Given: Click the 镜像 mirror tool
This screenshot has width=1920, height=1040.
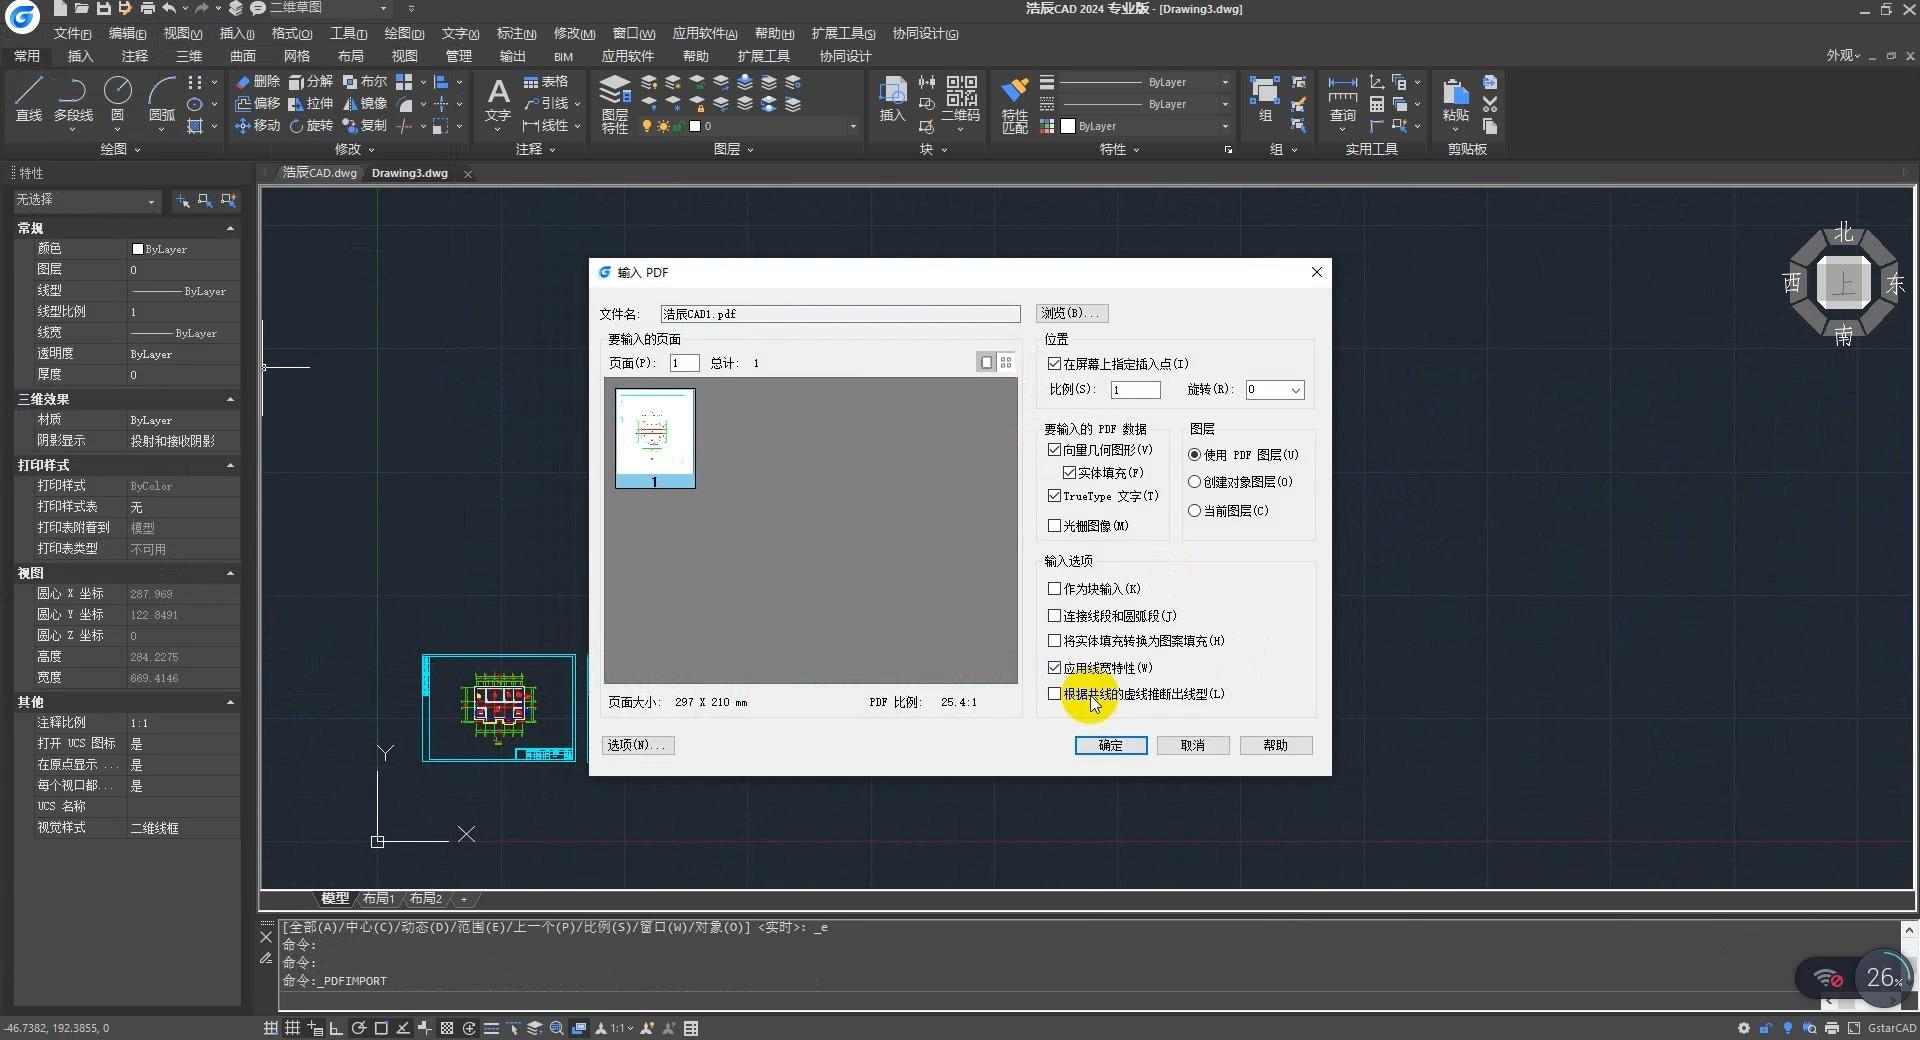Looking at the screenshot, I should pos(365,104).
